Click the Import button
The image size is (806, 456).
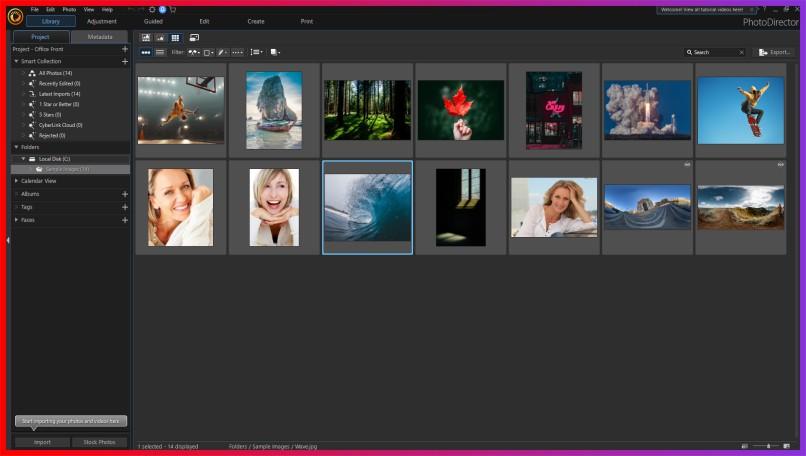coord(42,442)
